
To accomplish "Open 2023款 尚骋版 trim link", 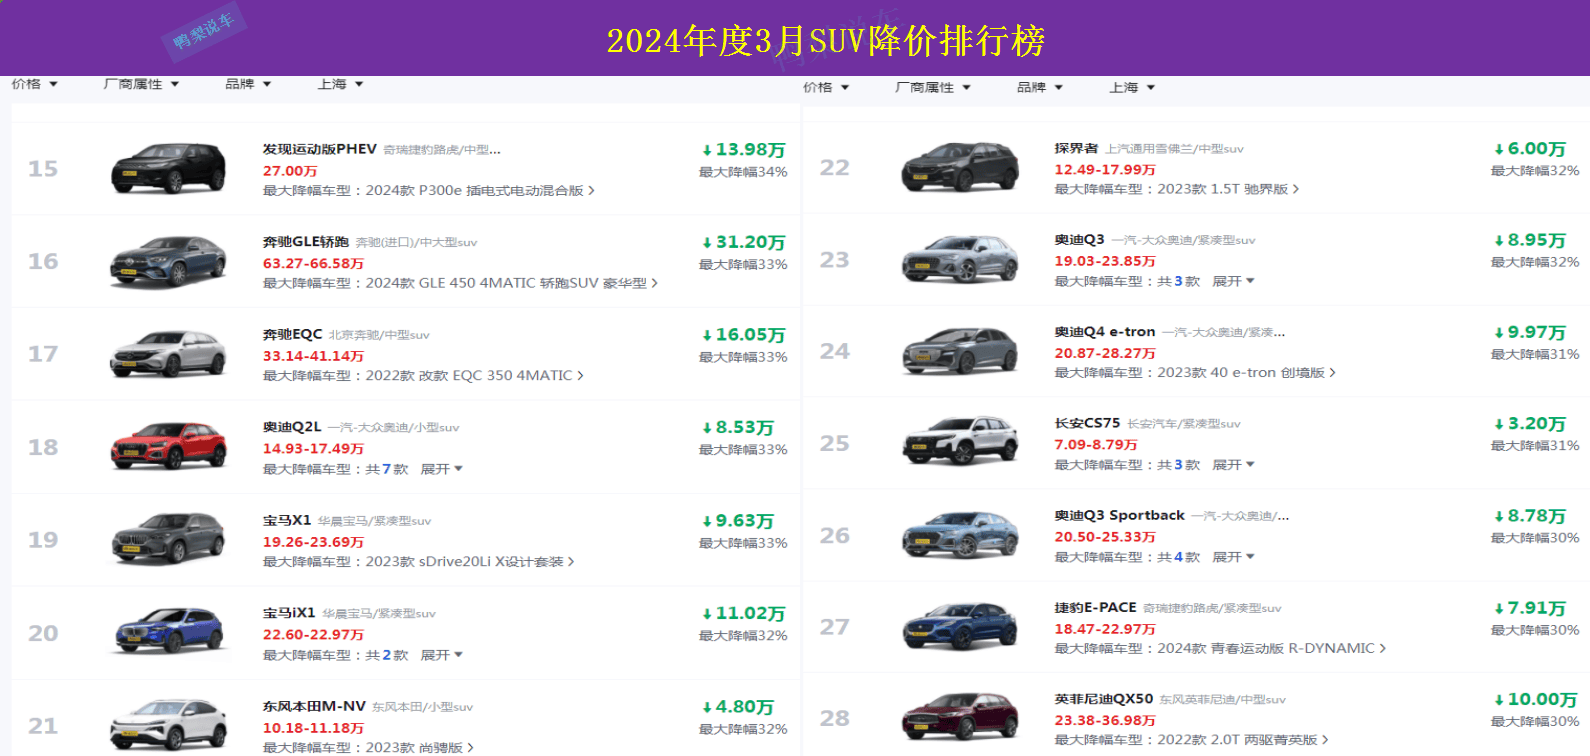I will point(420,748).
